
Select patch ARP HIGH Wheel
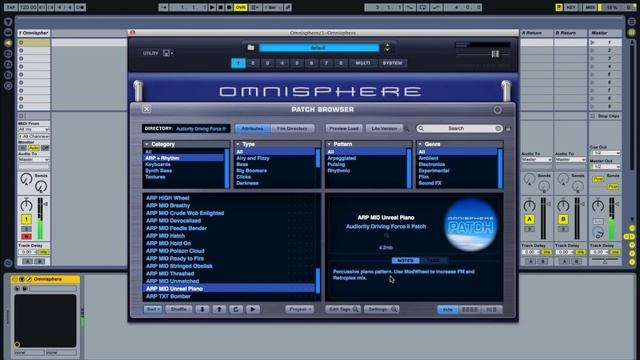pyautogui.click(x=168, y=198)
